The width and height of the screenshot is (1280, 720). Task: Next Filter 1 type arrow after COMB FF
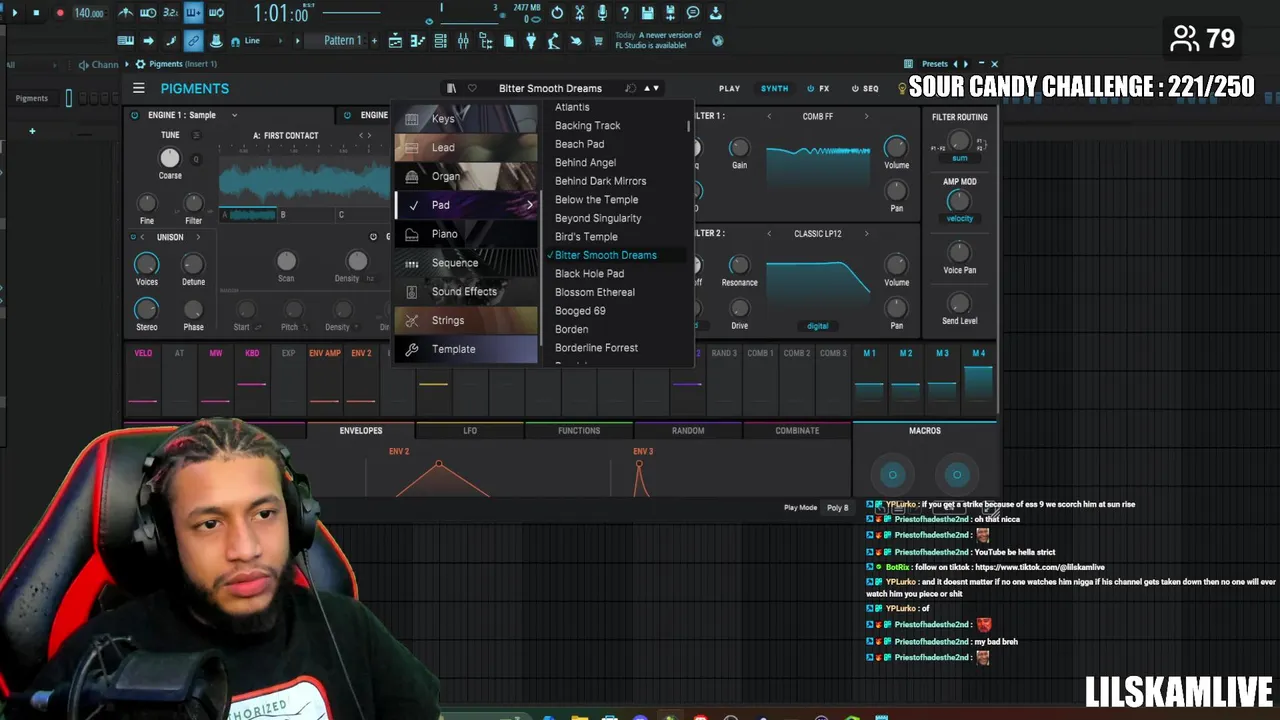[866, 116]
